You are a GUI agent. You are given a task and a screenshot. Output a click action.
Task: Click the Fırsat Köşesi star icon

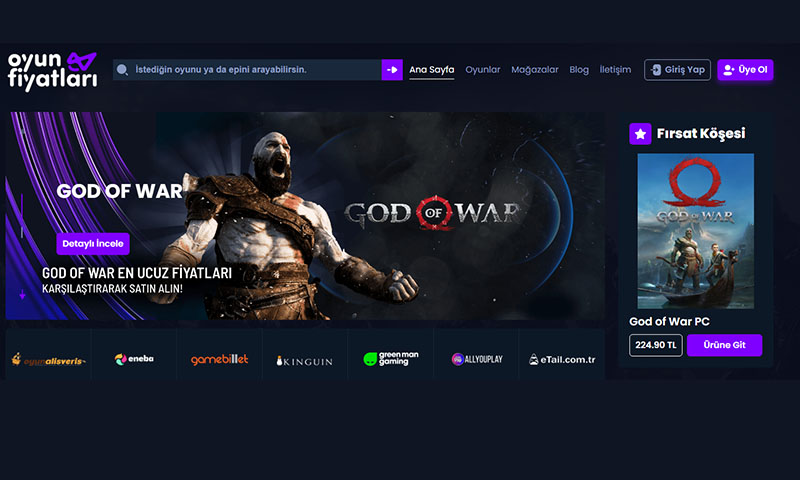[x=640, y=134]
